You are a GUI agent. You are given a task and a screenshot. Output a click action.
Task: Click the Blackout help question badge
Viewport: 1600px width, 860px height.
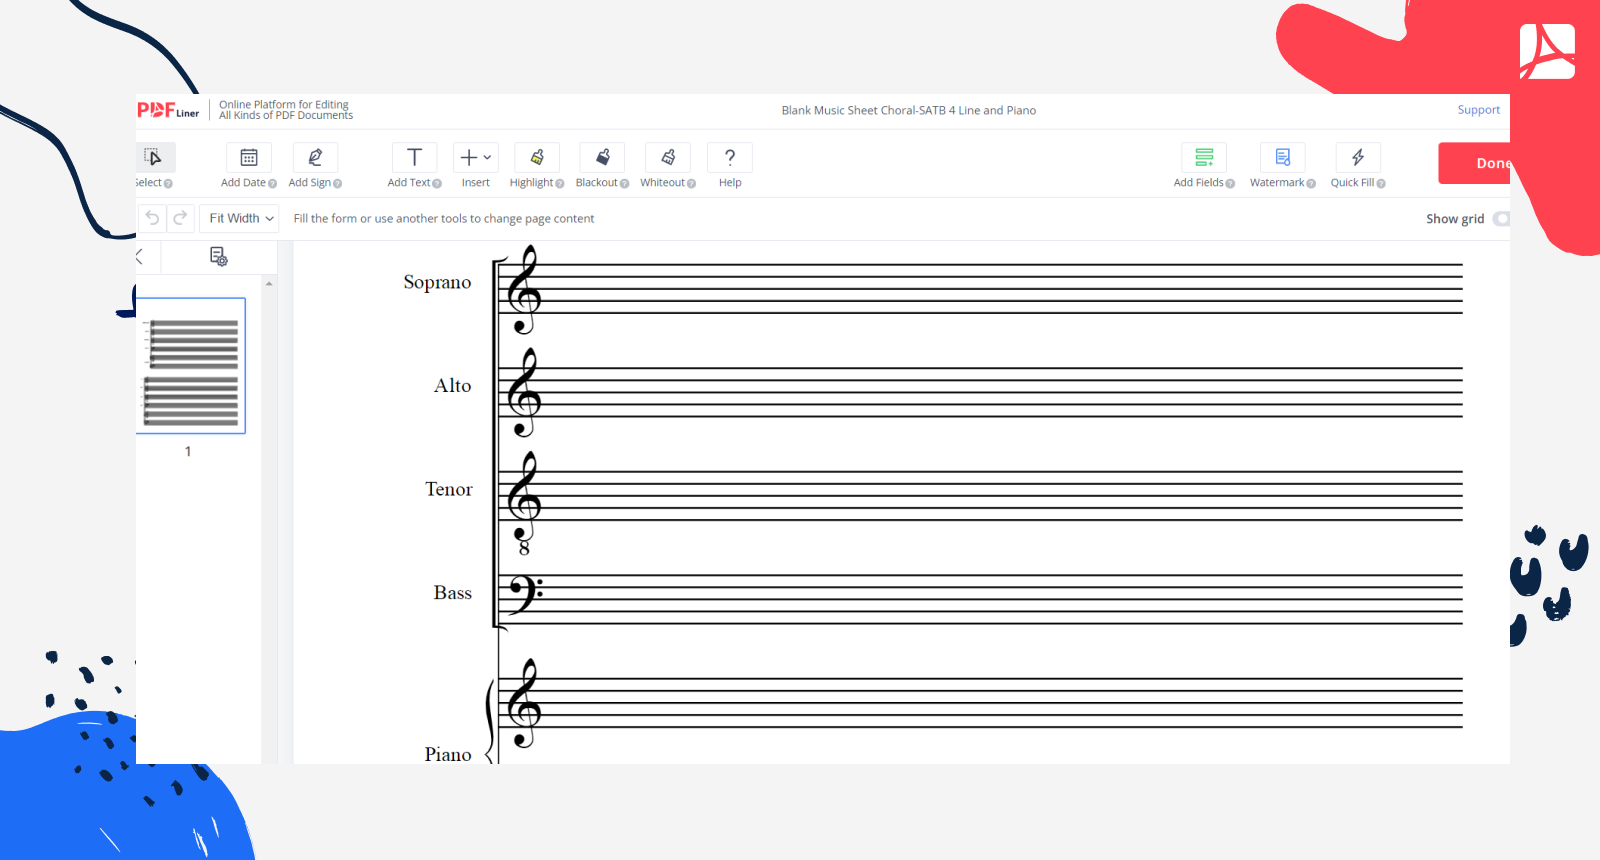click(x=625, y=184)
